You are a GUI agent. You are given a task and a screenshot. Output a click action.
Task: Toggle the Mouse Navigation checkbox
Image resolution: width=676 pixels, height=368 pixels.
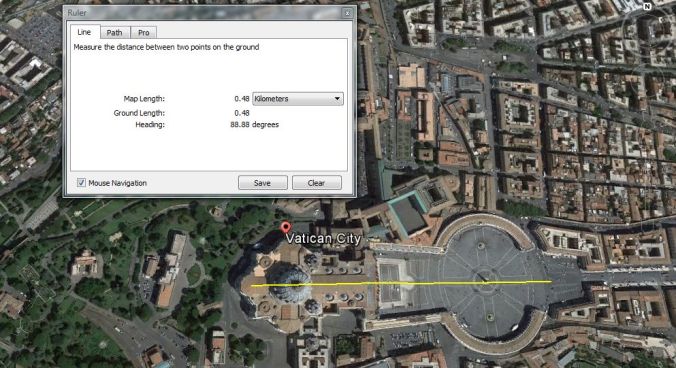(81, 183)
